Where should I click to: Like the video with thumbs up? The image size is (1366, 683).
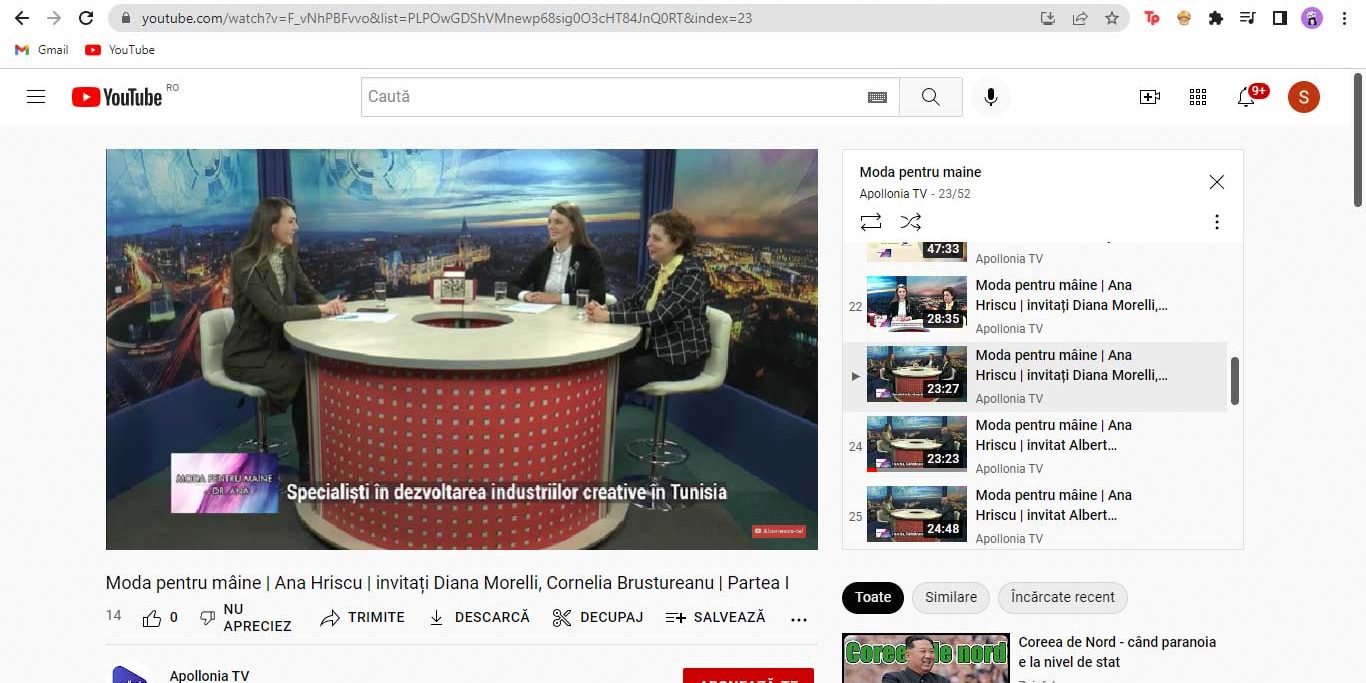(160, 618)
